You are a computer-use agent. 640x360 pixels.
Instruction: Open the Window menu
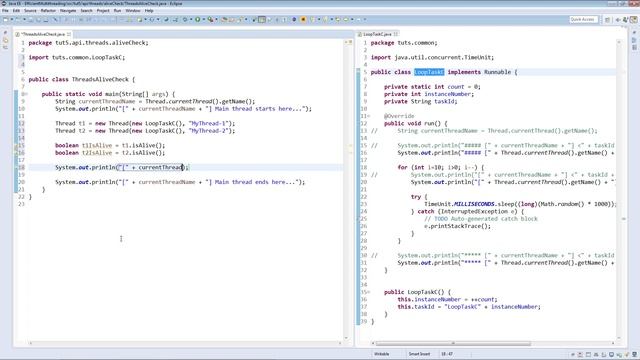[133, 11]
